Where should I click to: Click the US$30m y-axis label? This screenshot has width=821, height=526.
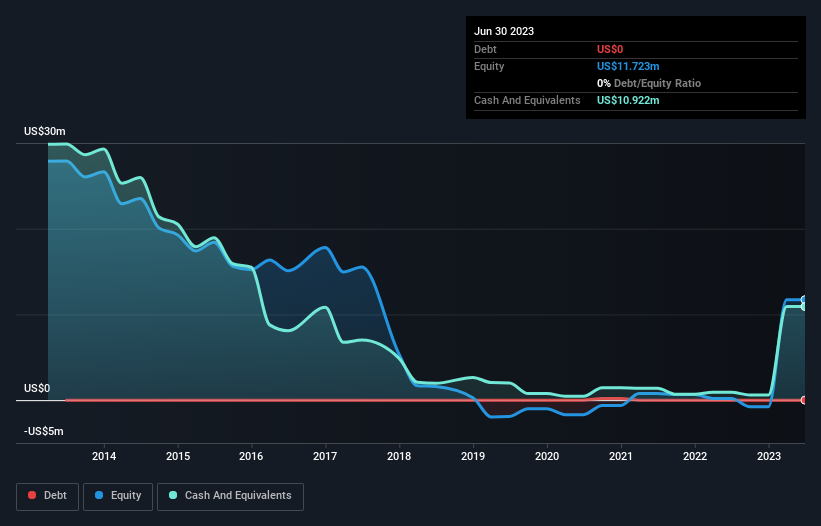[45, 131]
